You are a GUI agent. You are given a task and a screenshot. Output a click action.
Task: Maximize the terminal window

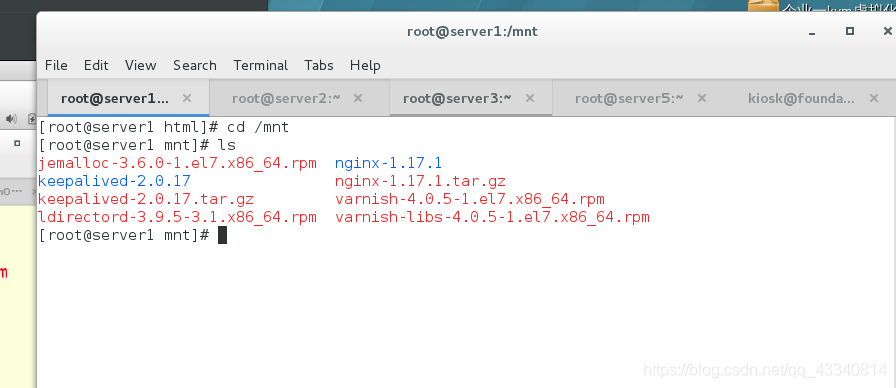click(x=850, y=31)
